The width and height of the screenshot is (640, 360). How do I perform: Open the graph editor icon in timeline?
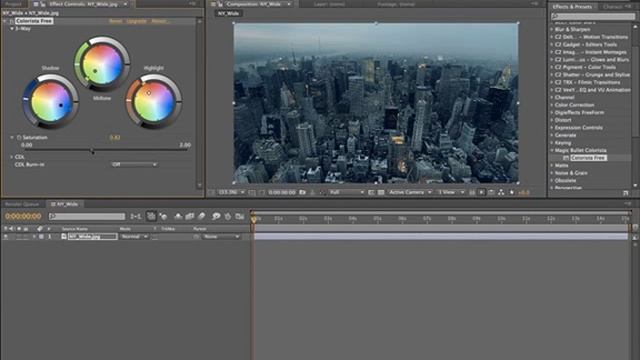[x=240, y=216]
